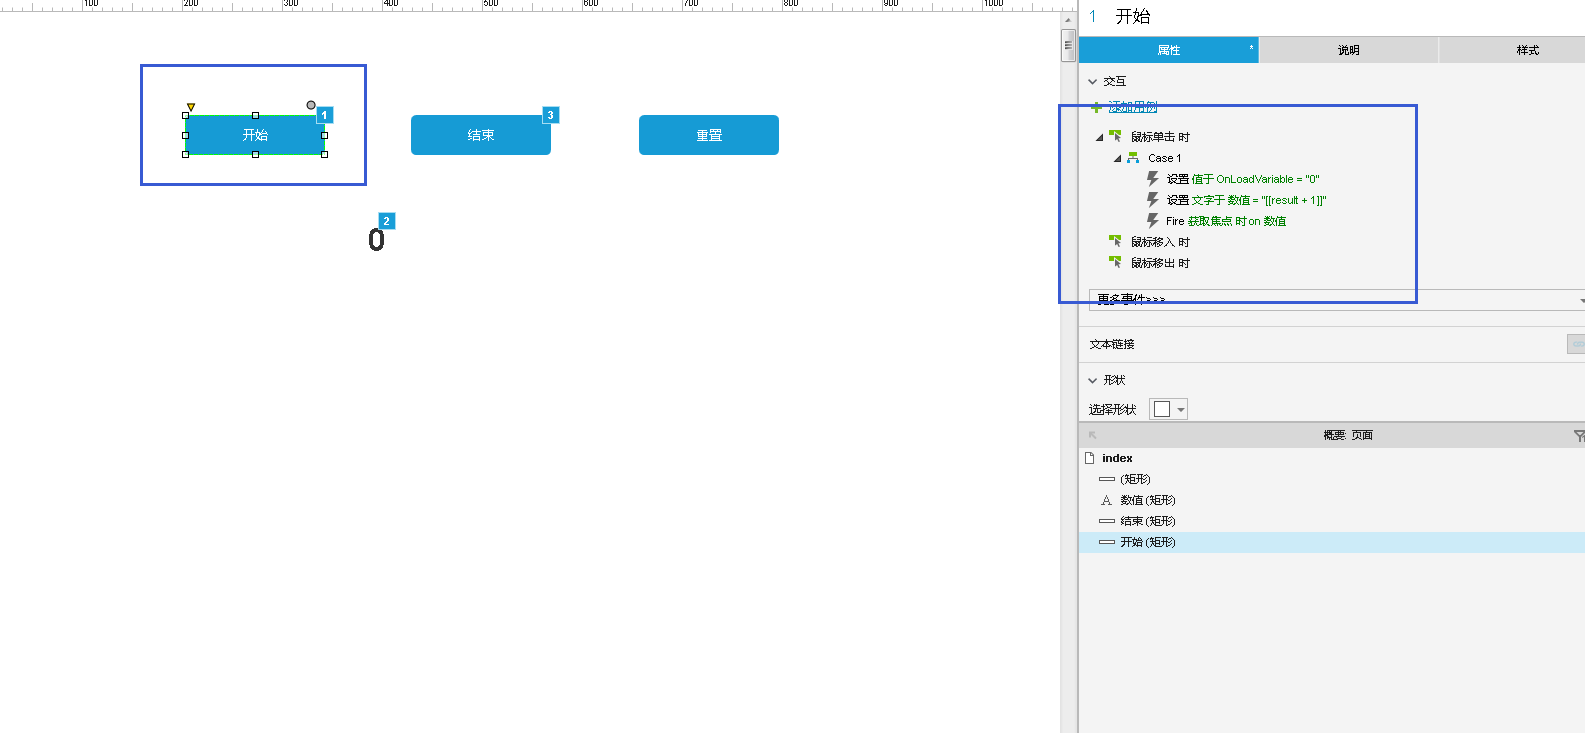Collapse the Case 1 tree triangle
Viewport: 1585px width, 733px height.
coord(1117,158)
